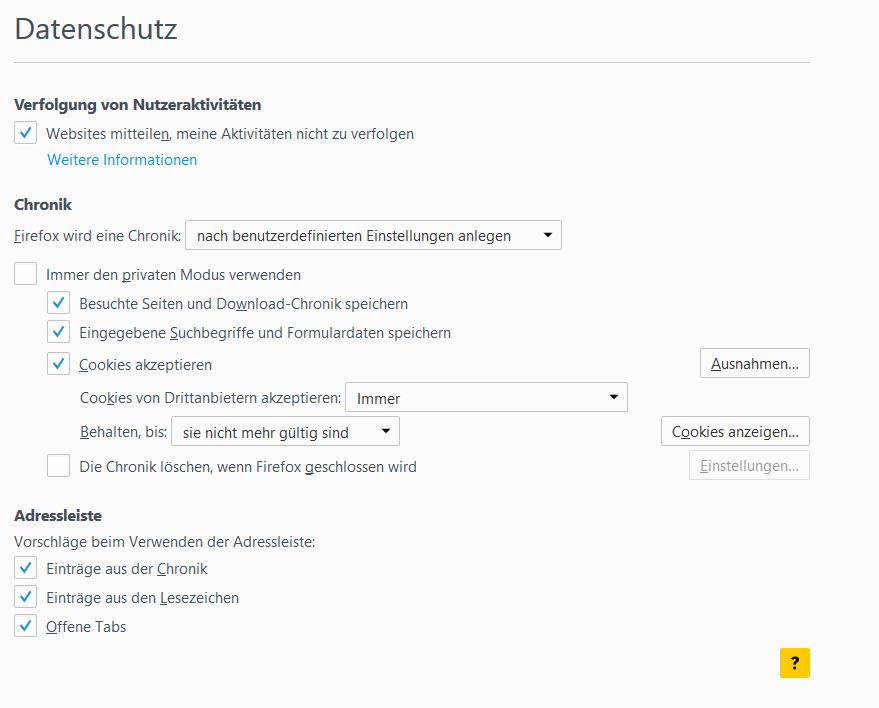Expand the 'Behalten, bis' dropdown
The height and width of the screenshot is (708, 879).
(285, 432)
